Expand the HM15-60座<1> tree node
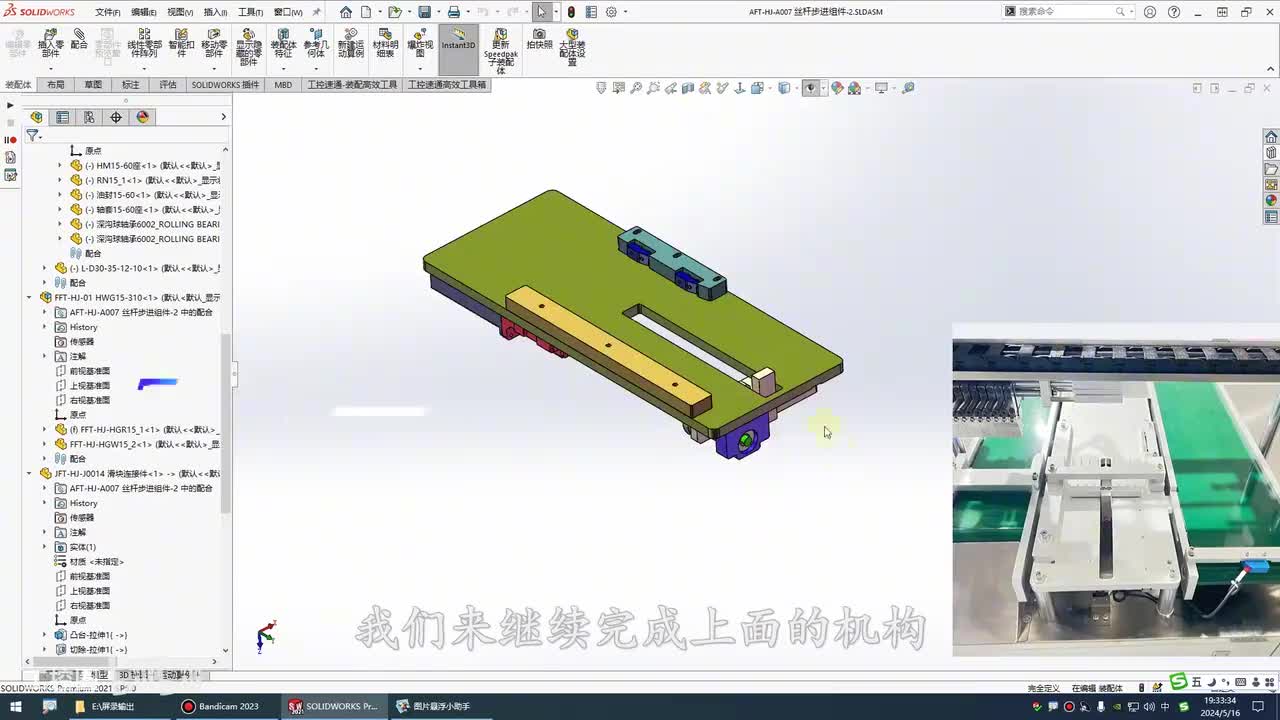The height and width of the screenshot is (720, 1280). pyautogui.click(x=59, y=166)
